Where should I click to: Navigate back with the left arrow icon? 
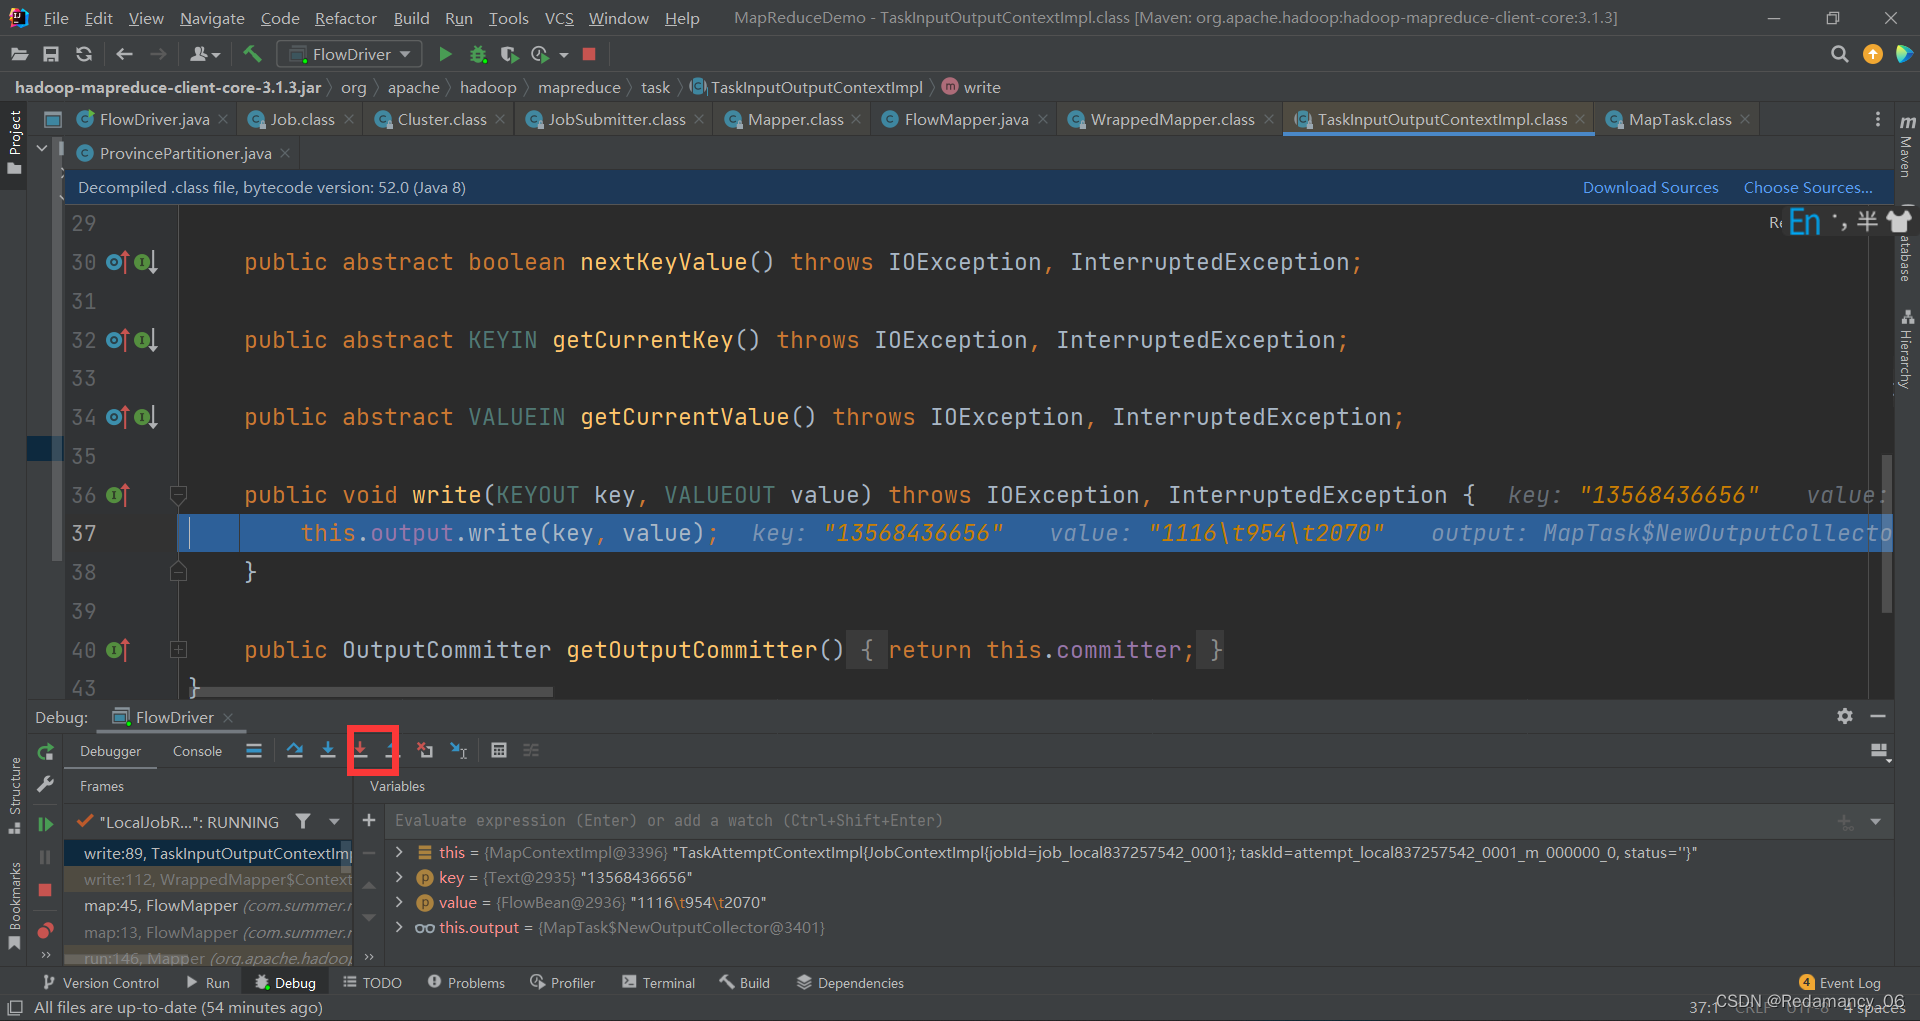(124, 54)
